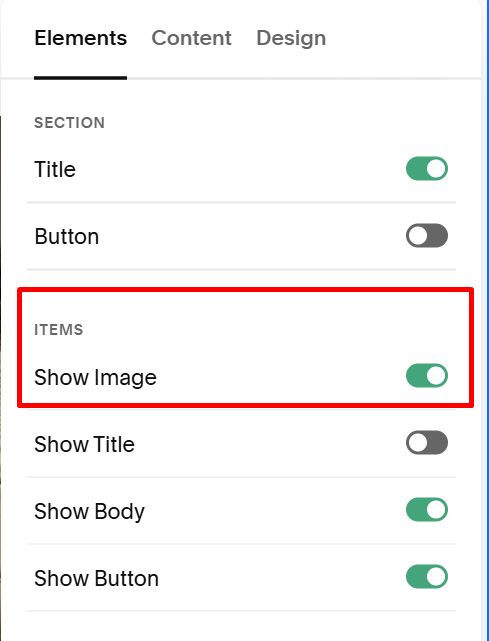
Task: Turn off the Show Image switch
Action: [427, 375]
